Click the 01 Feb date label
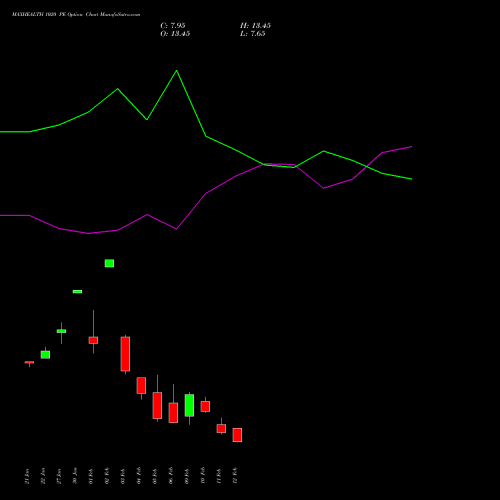Viewport: 500px width, 500px height. click(x=91, y=476)
